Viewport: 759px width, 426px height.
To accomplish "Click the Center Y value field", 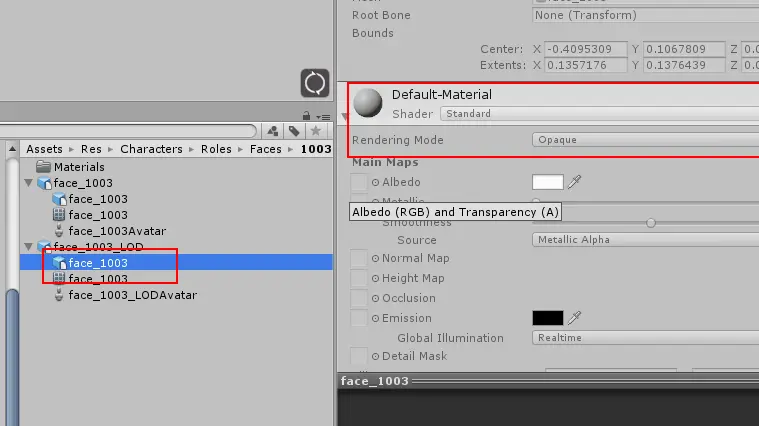I will click(684, 49).
